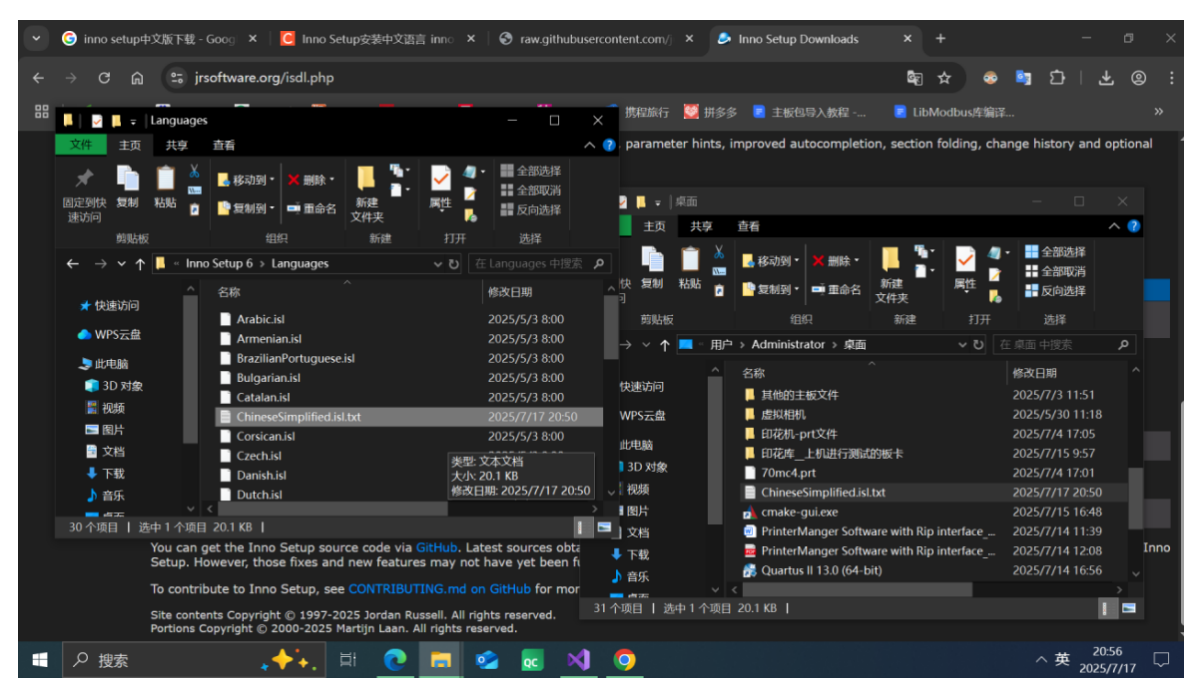This screenshot has width=1184, height=682.
Task: Create a New Folder in Languages window
Action: (366, 194)
